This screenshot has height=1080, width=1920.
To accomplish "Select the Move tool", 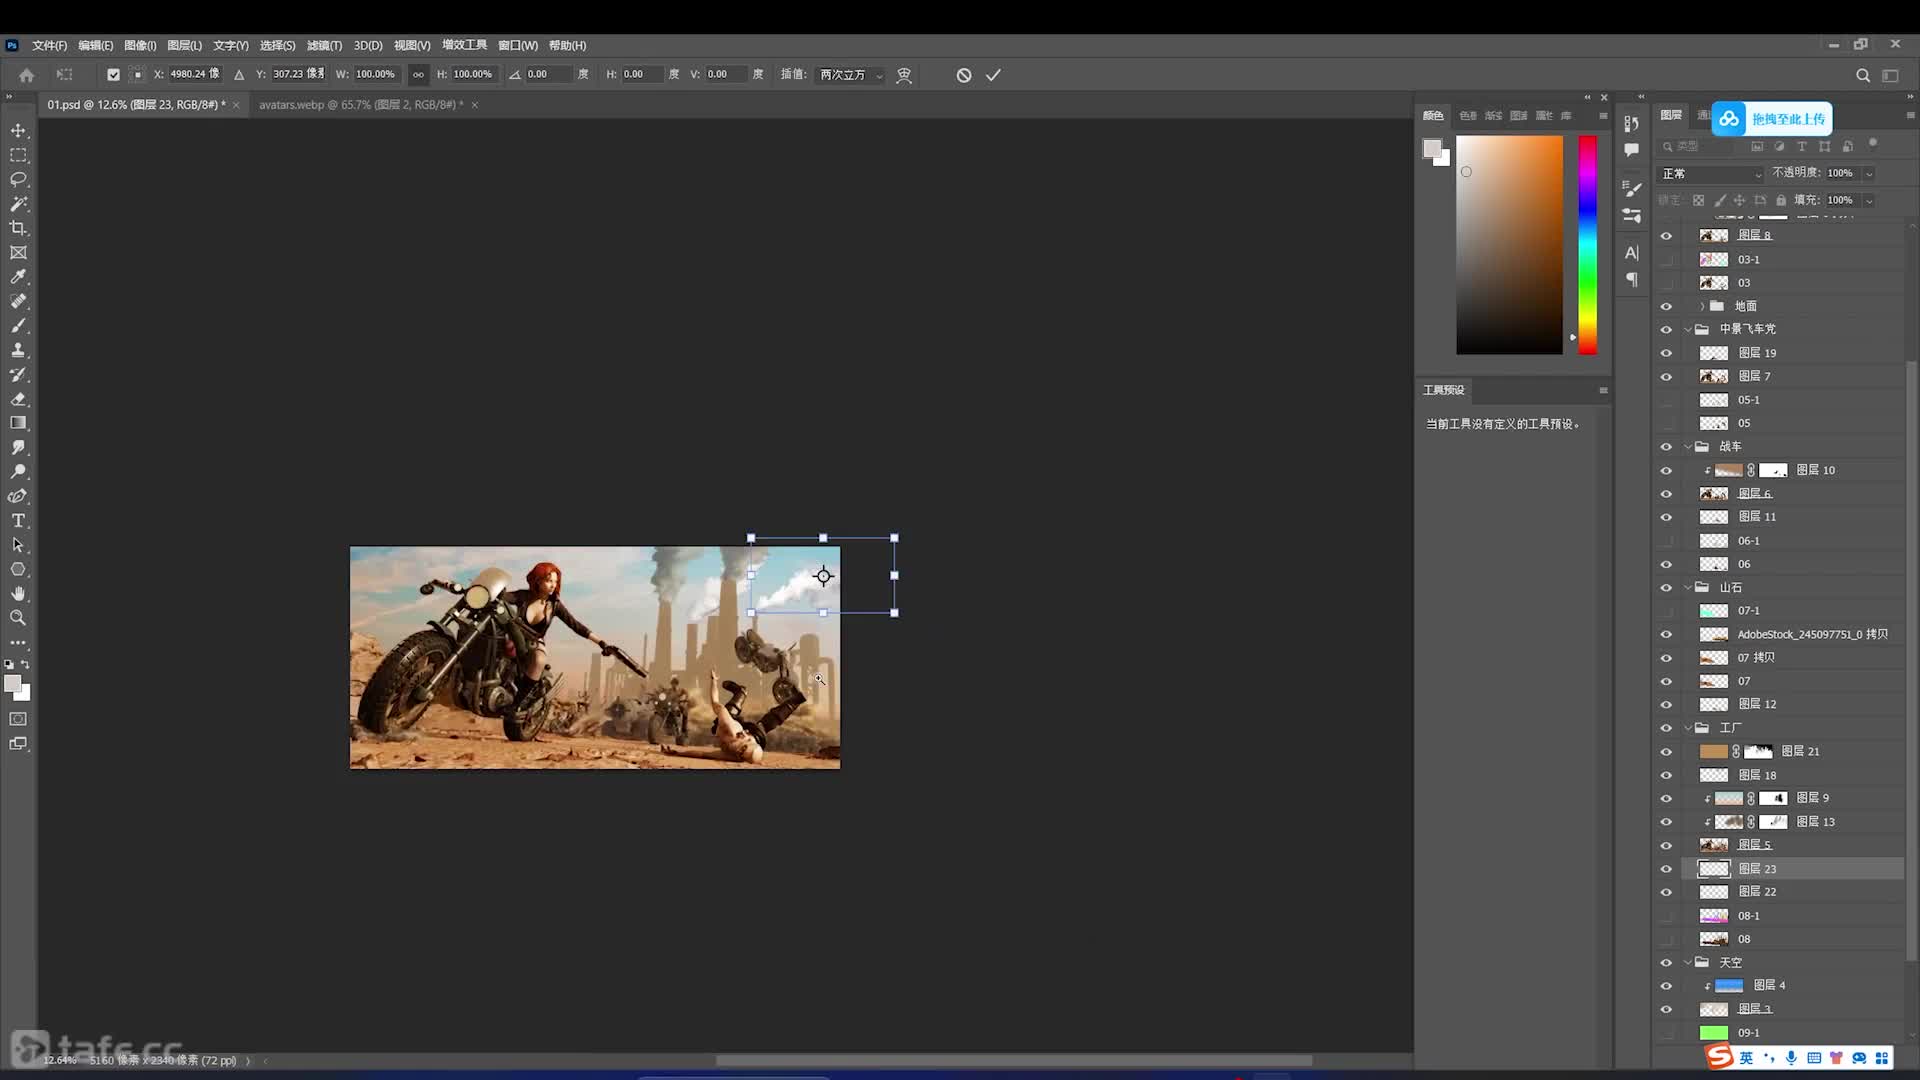I will pos(18,131).
